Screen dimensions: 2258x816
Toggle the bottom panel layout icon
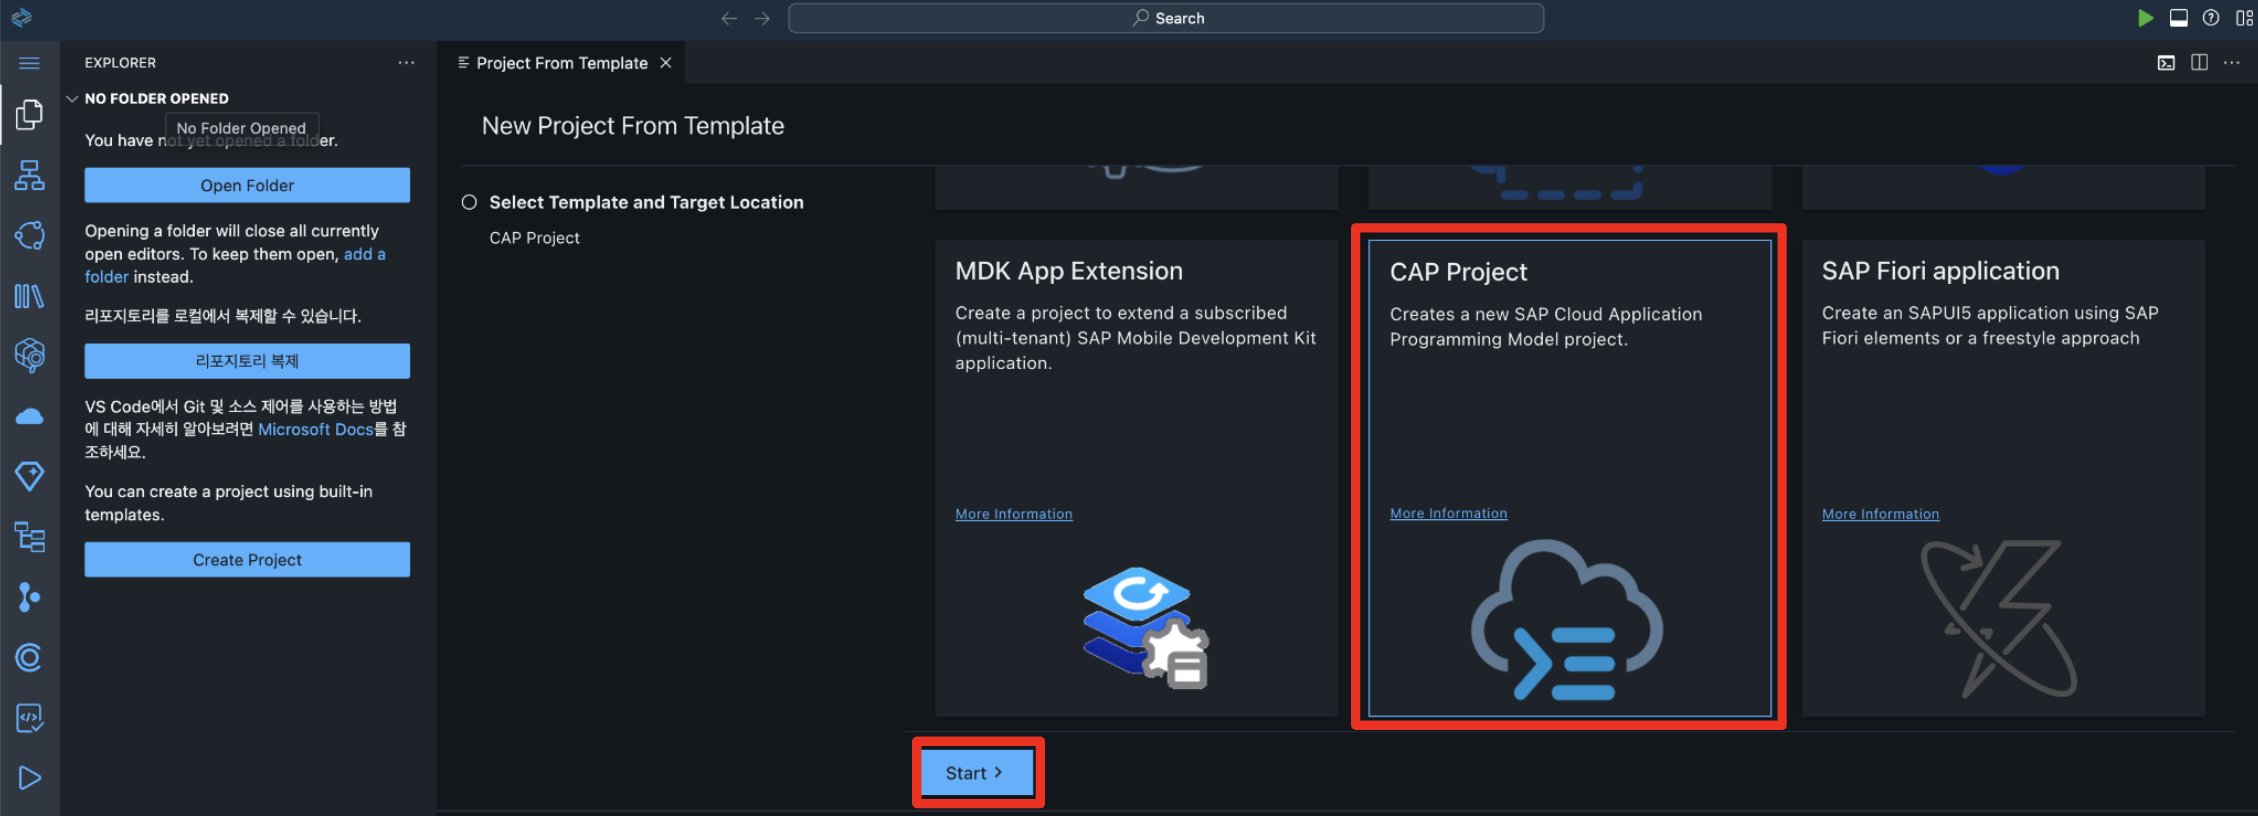click(x=2179, y=18)
